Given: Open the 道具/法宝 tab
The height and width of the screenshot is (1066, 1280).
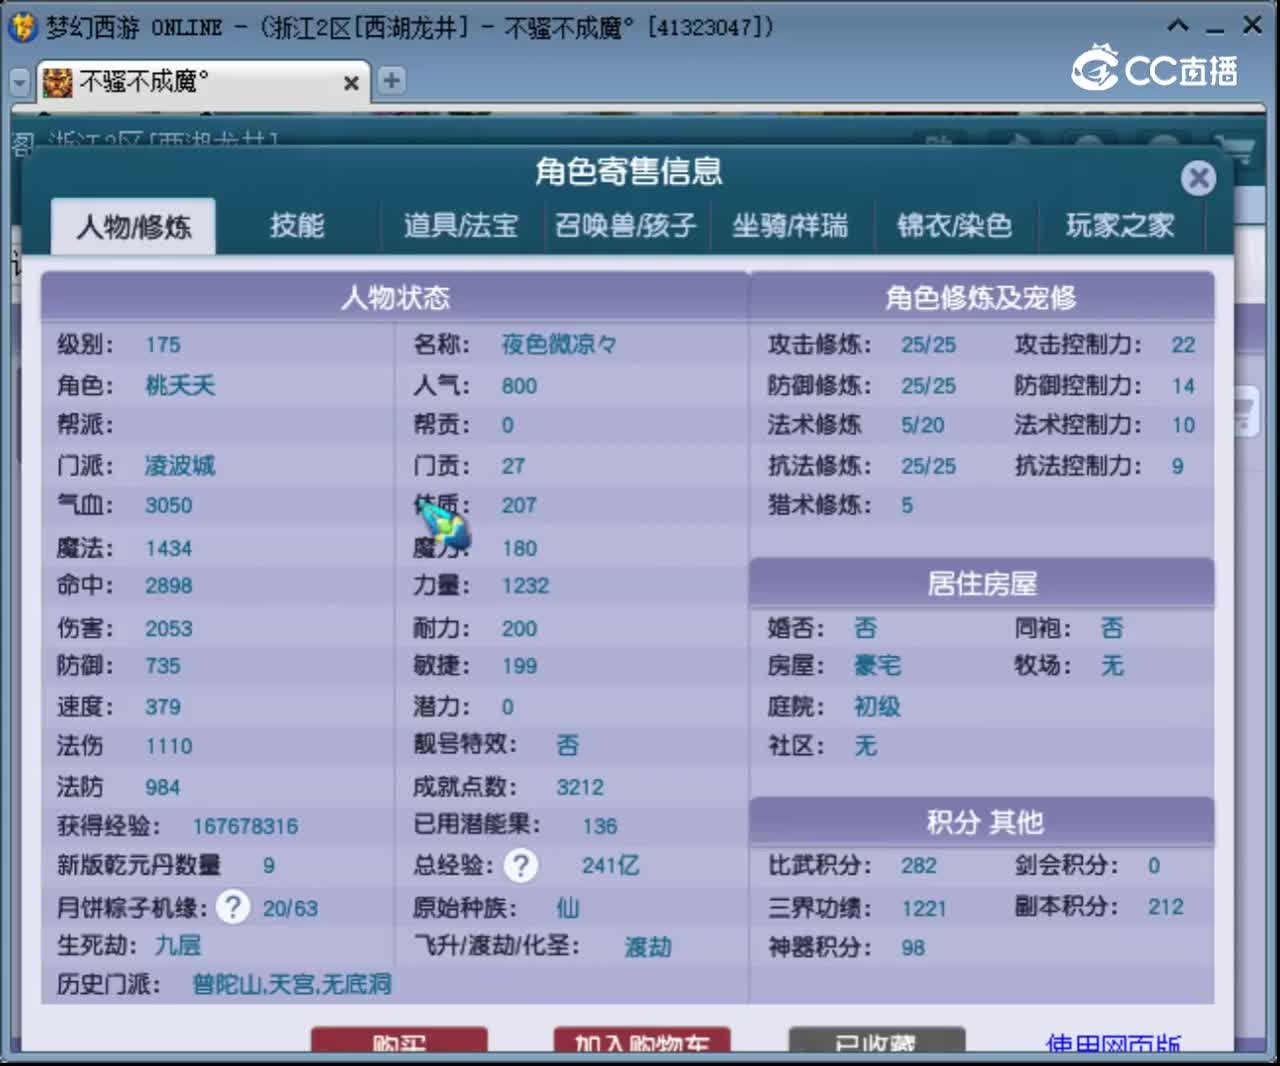Looking at the screenshot, I should [461, 226].
